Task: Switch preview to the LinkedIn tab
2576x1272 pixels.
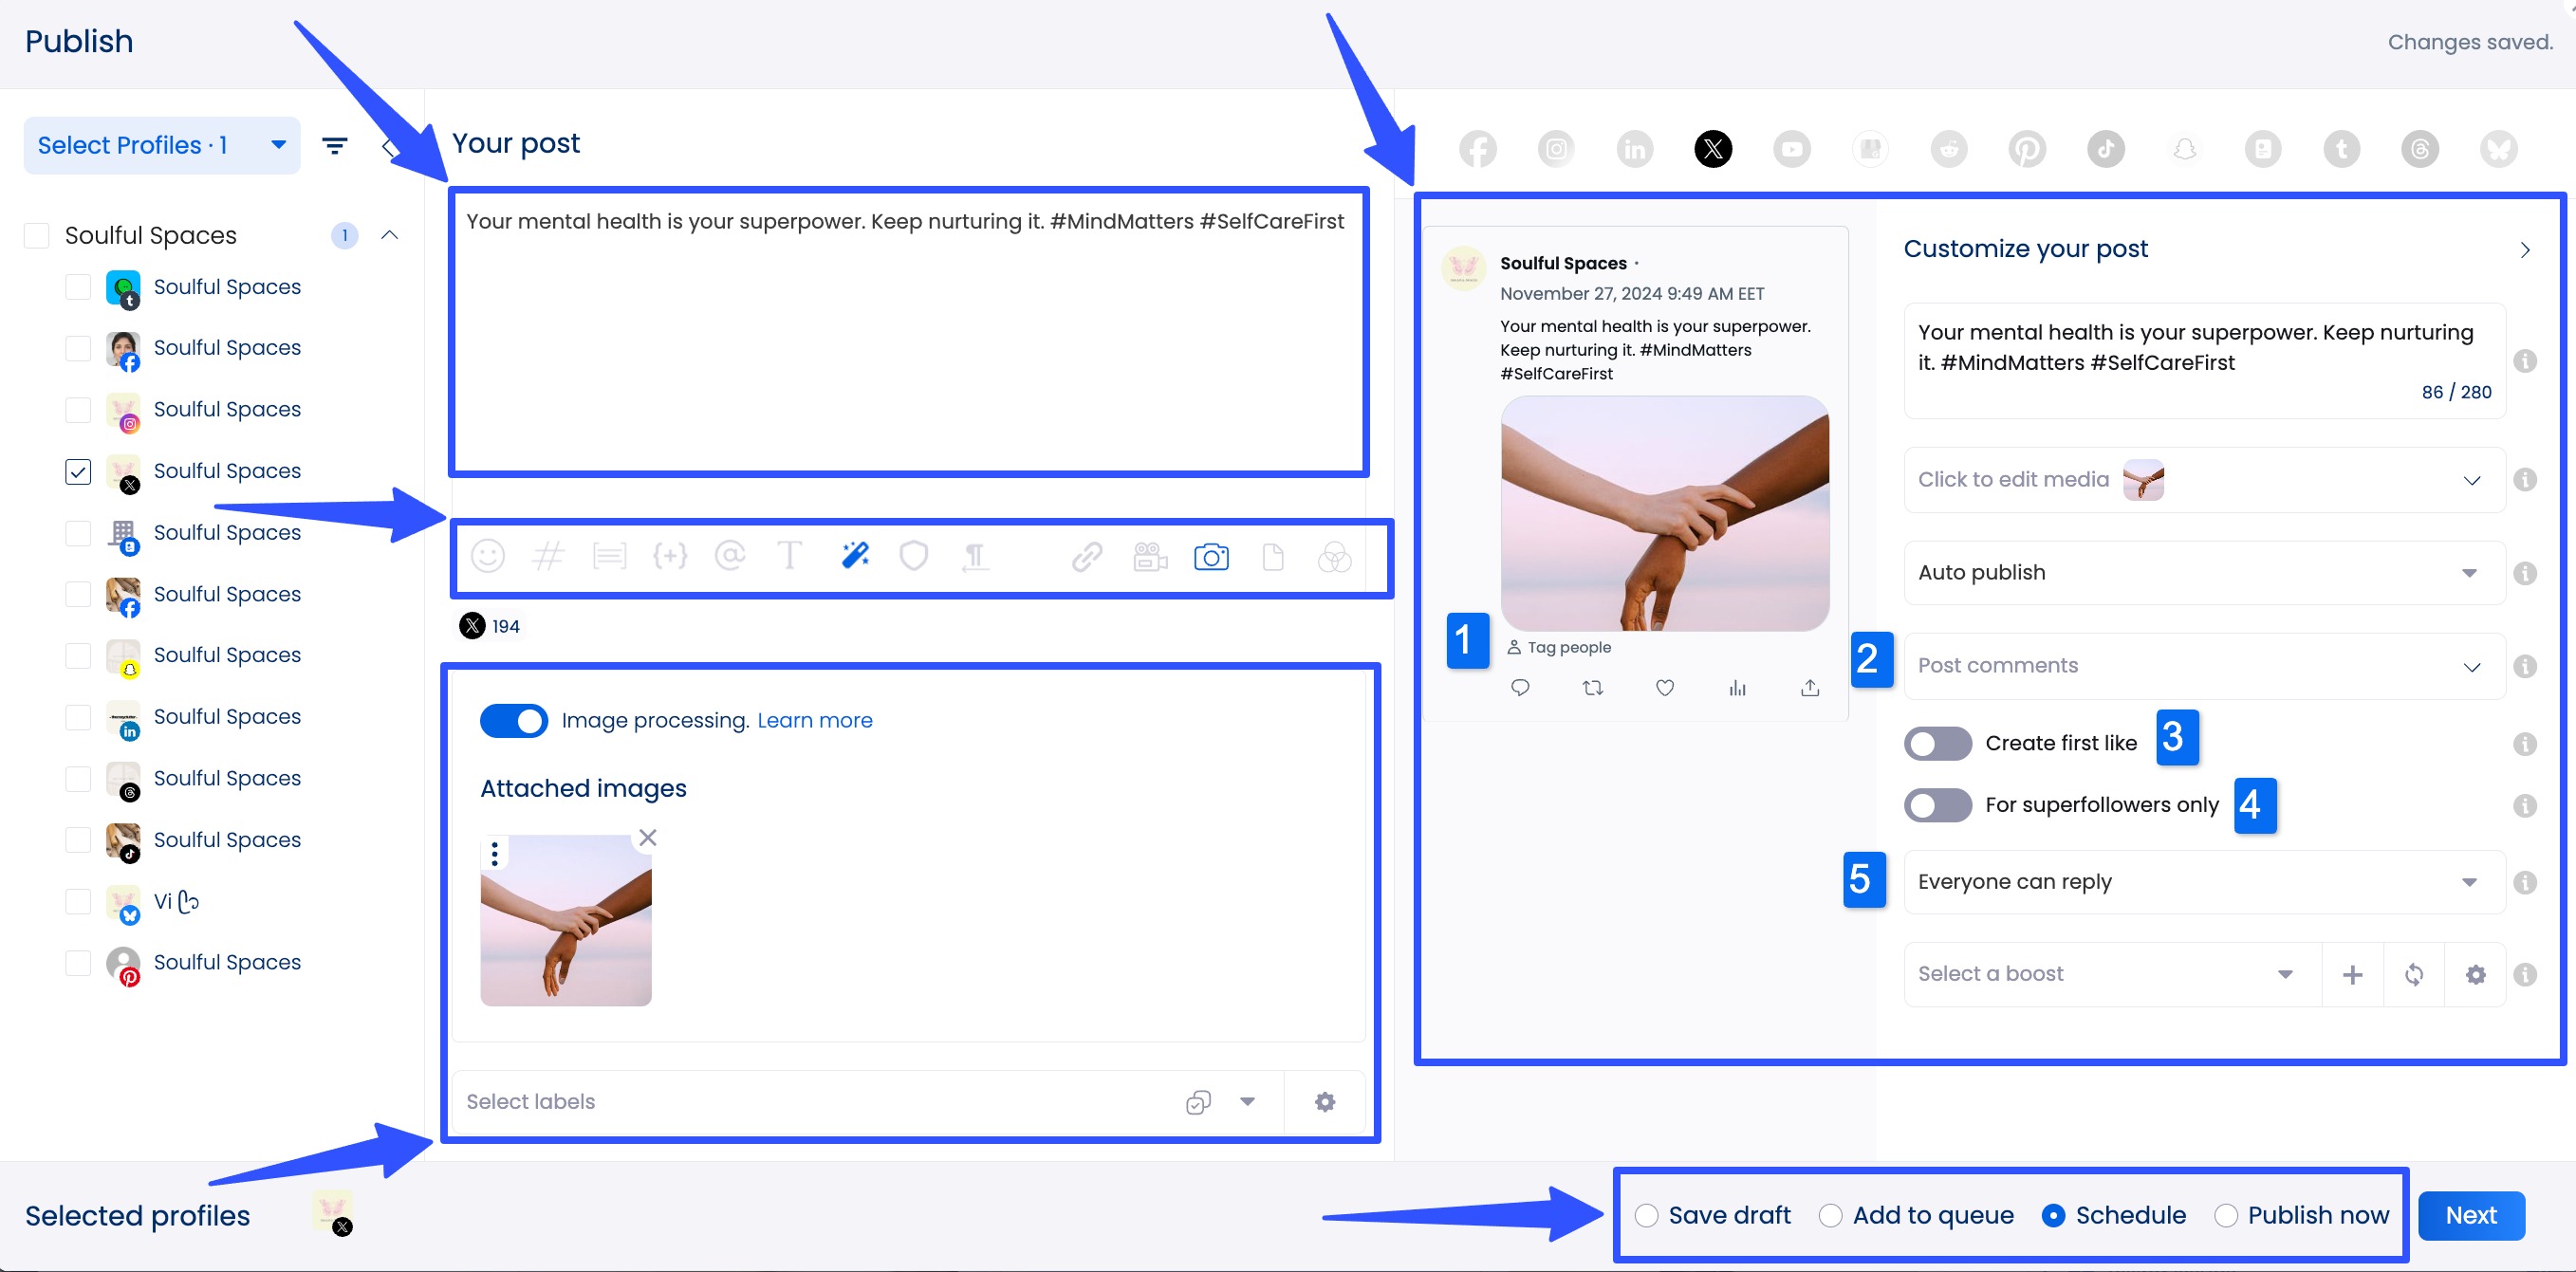Action: [1635, 148]
